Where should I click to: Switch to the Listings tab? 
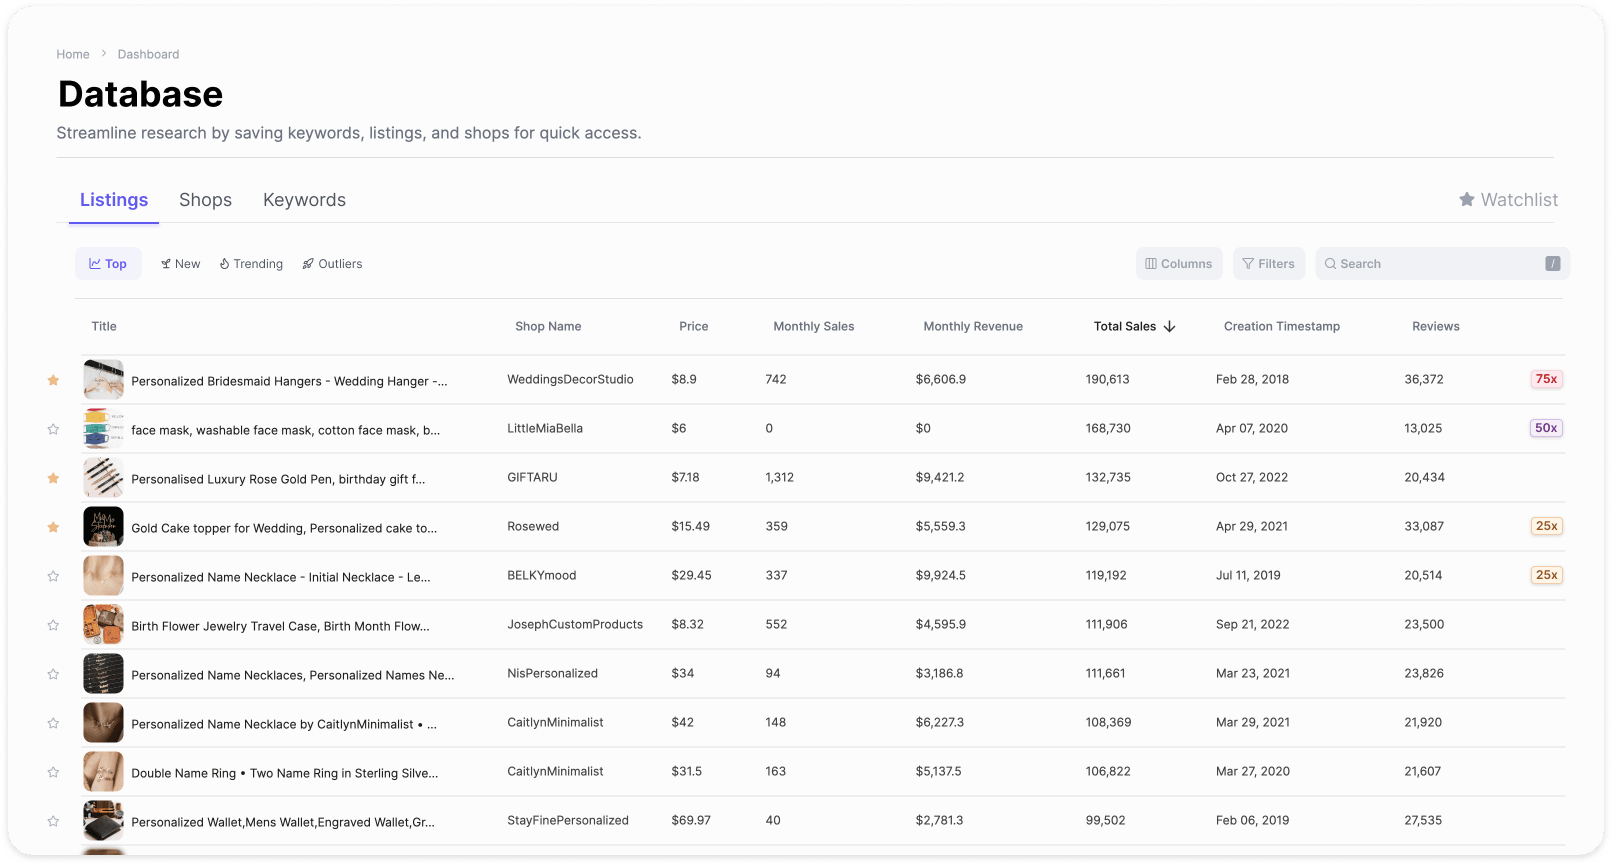click(114, 200)
